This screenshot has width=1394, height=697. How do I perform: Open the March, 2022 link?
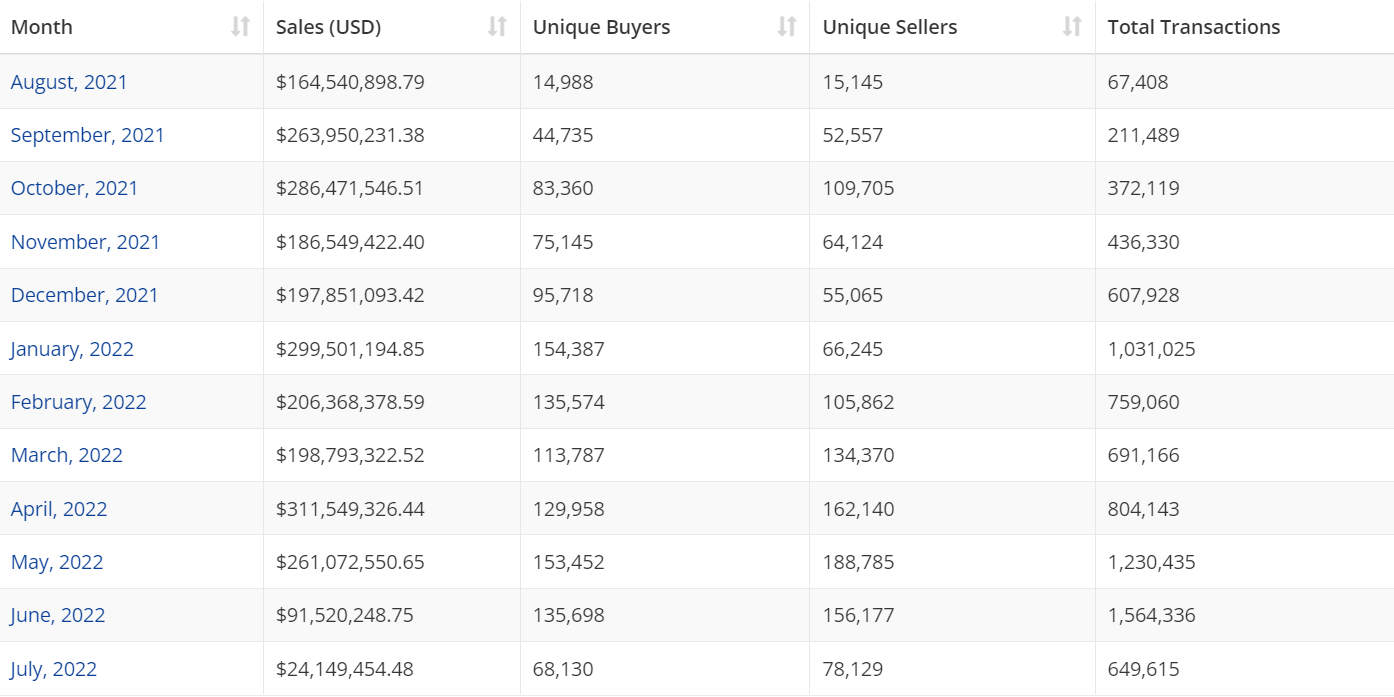pos(66,455)
